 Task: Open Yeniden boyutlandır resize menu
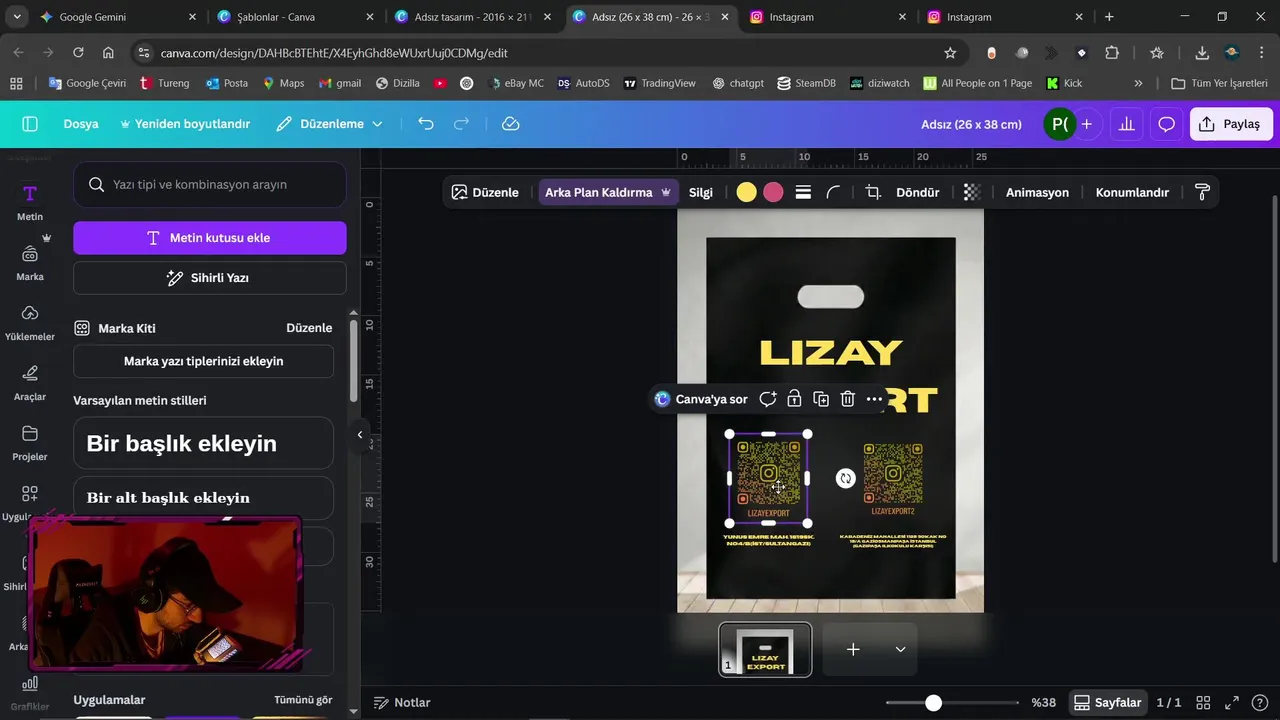[x=185, y=124]
